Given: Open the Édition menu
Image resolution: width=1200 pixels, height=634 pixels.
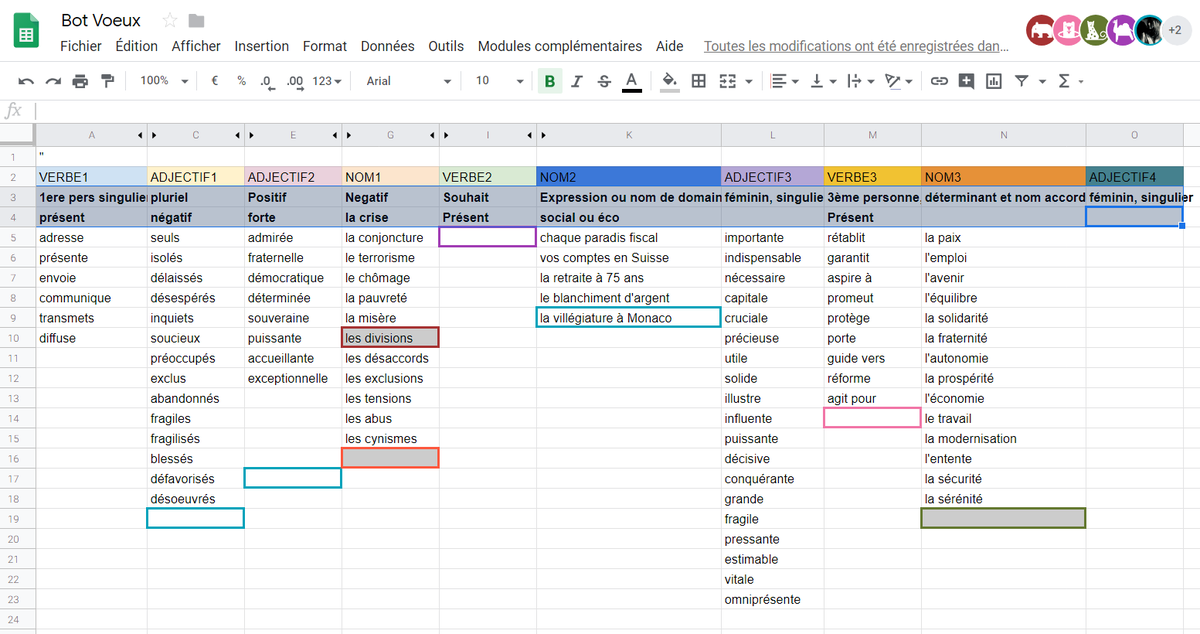Looking at the screenshot, I should (136, 46).
